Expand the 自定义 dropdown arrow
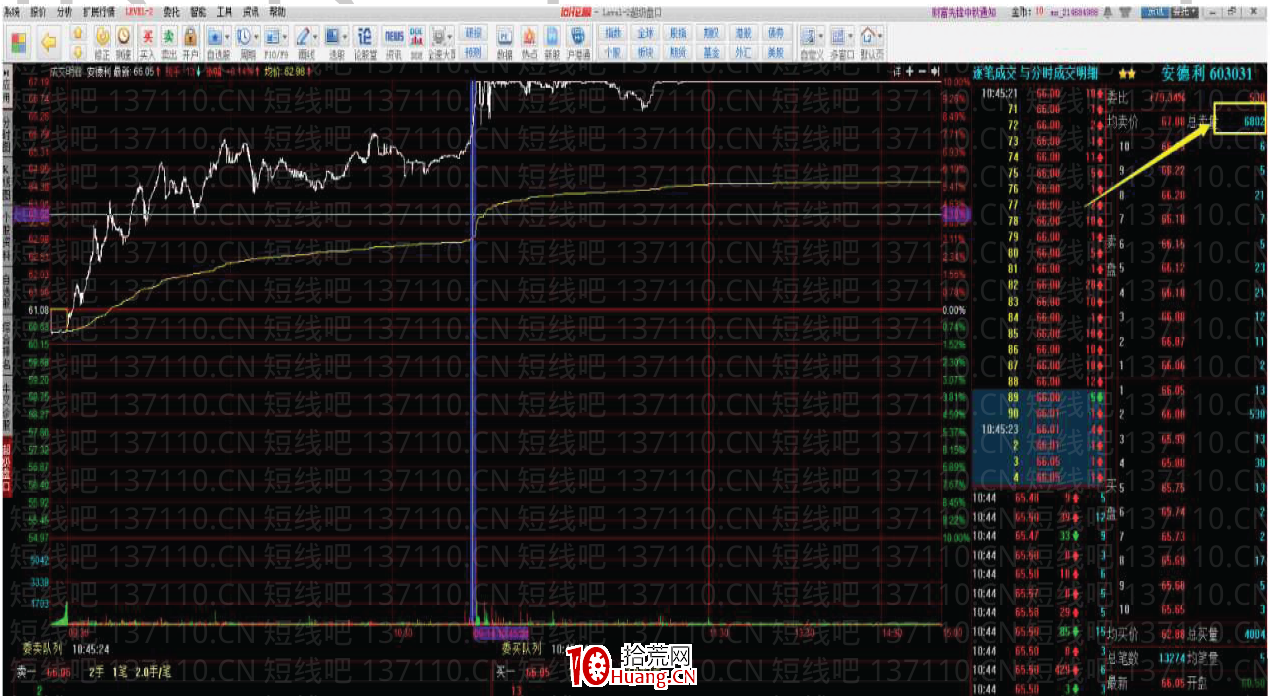 pyautogui.click(x=821, y=36)
